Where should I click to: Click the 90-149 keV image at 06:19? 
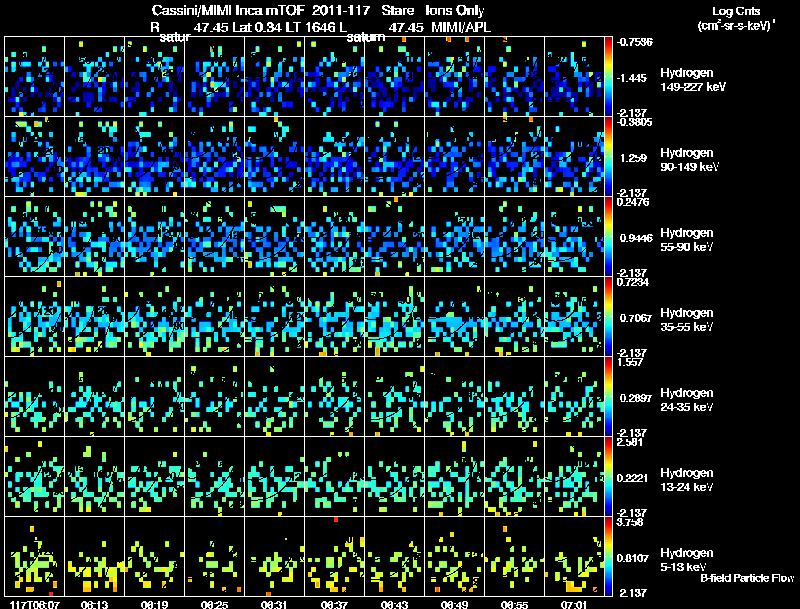[x=154, y=156]
